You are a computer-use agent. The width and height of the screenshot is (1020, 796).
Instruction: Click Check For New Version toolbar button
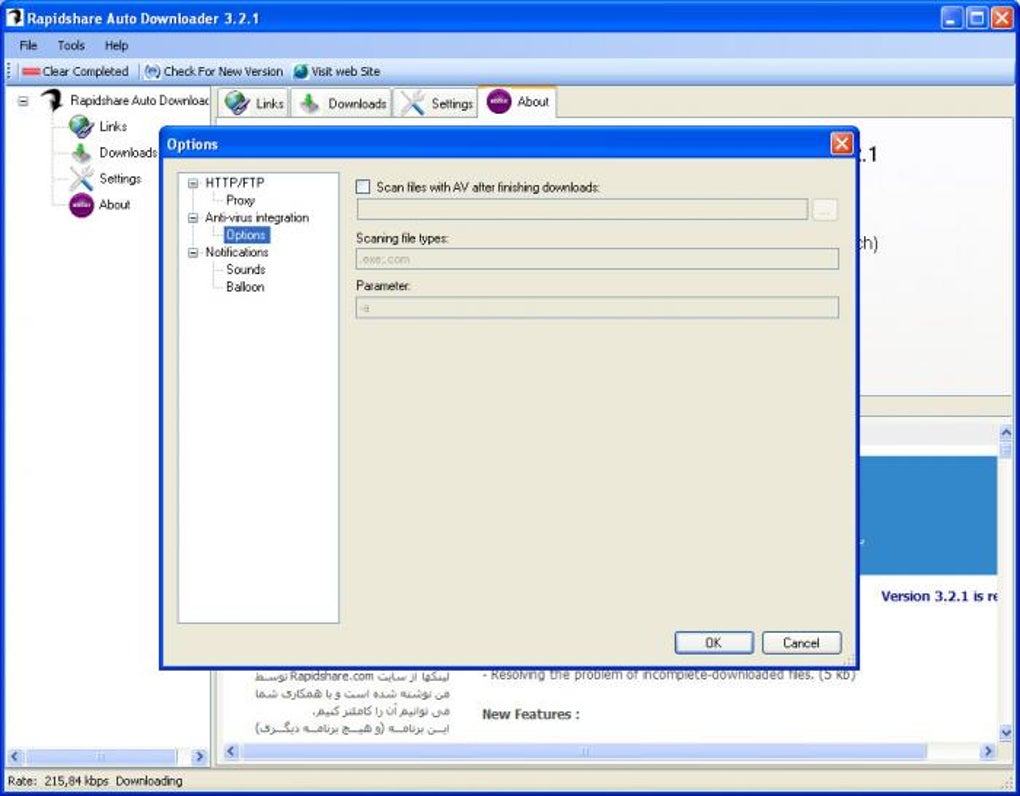tap(214, 72)
